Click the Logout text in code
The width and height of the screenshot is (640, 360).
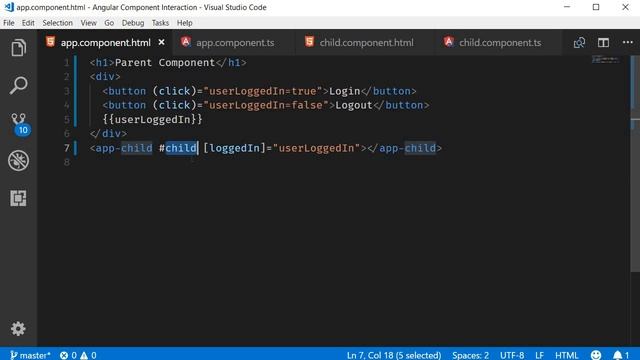coord(354,105)
